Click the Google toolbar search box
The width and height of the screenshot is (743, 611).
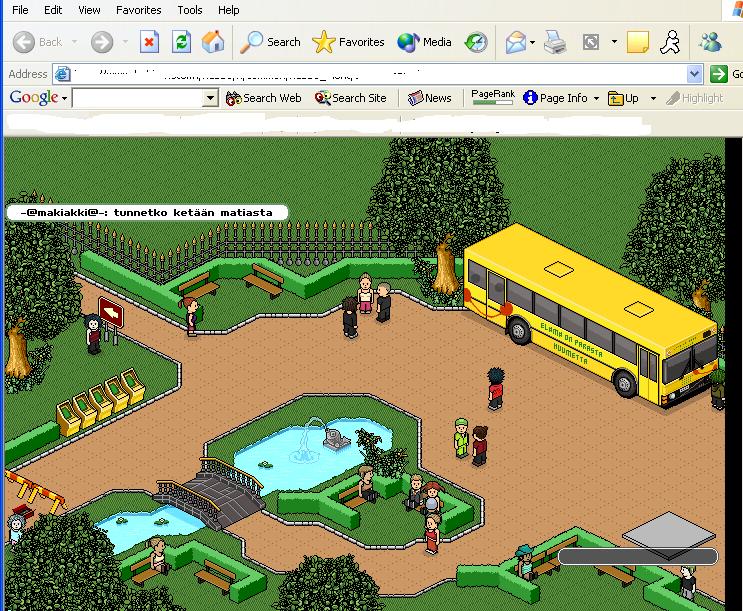click(x=137, y=98)
